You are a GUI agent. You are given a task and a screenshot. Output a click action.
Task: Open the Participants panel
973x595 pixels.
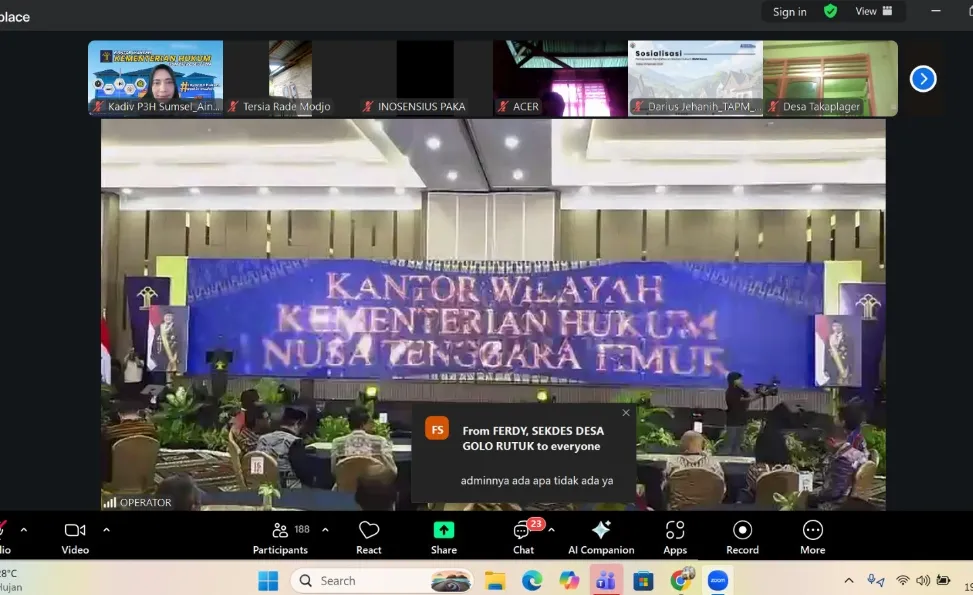(x=280, y=538)
